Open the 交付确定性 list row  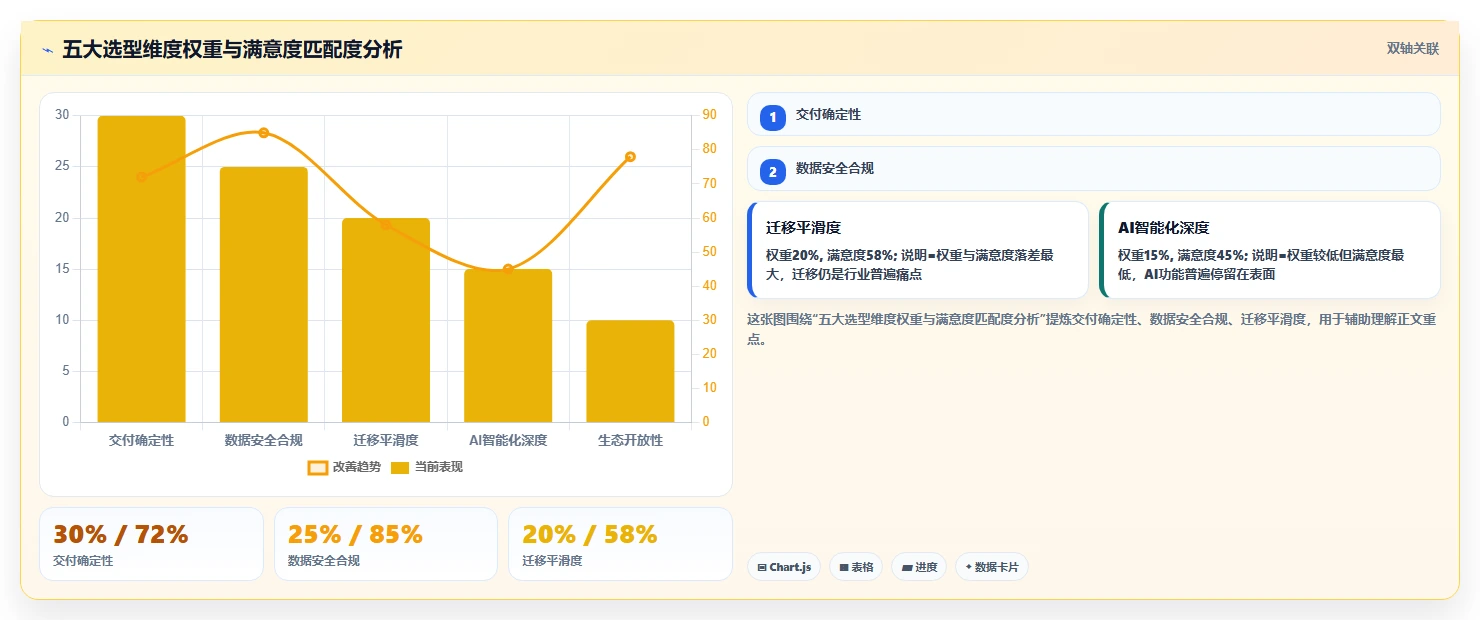(1093, 115)
